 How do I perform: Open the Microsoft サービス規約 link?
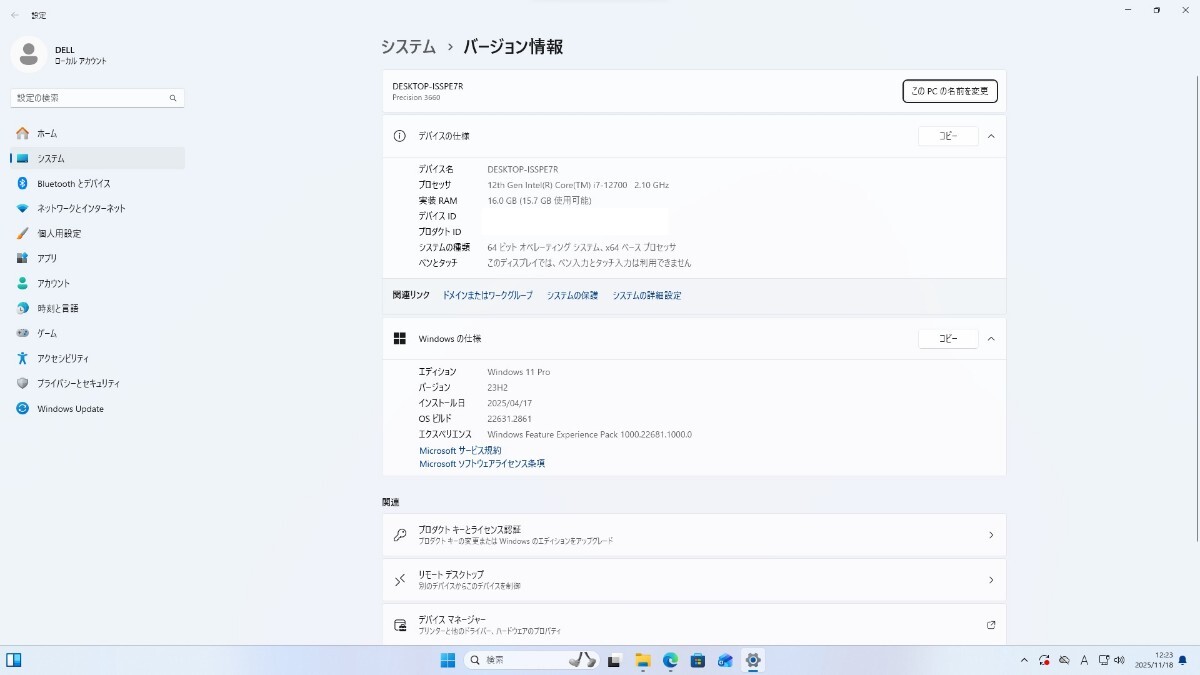(459, 450)
